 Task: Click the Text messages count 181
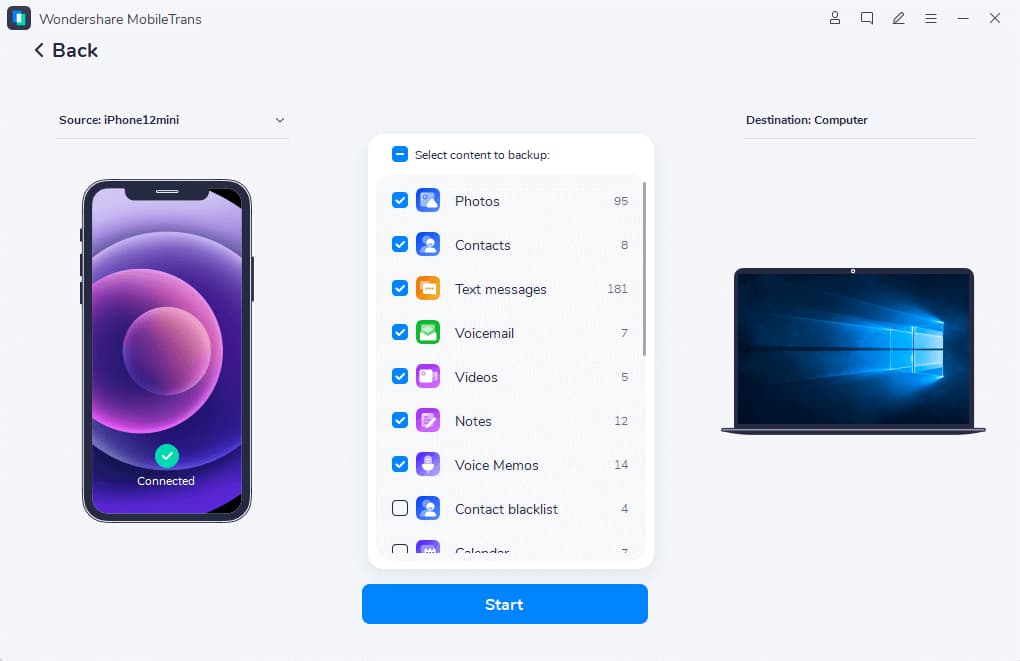point(617,288)
